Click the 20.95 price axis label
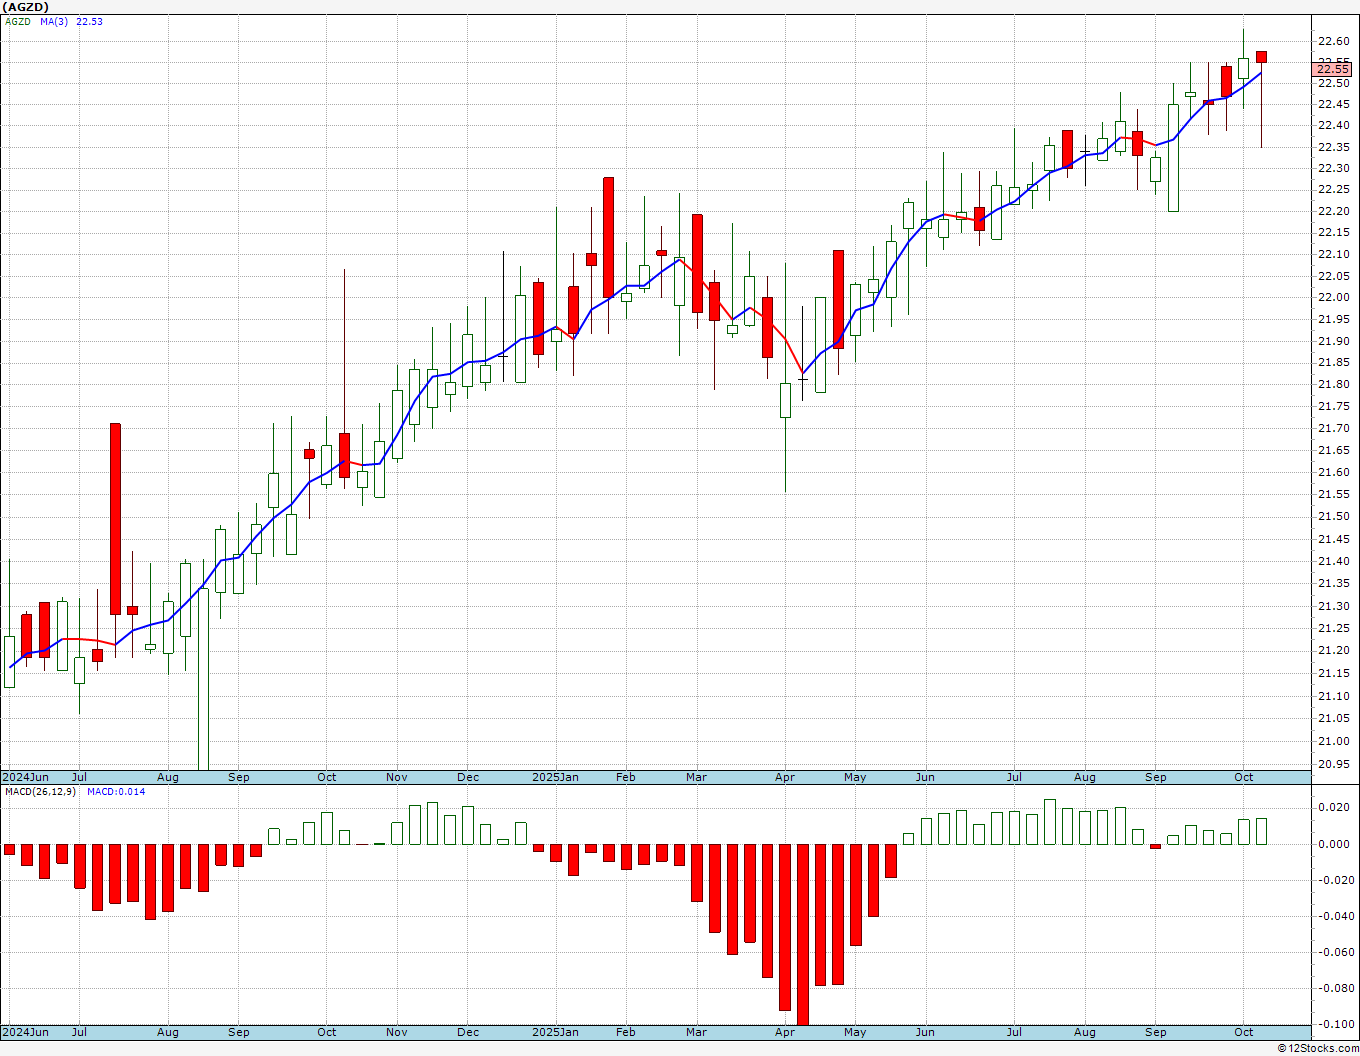This screenshot has width=1360, height=1056. 1333,764
